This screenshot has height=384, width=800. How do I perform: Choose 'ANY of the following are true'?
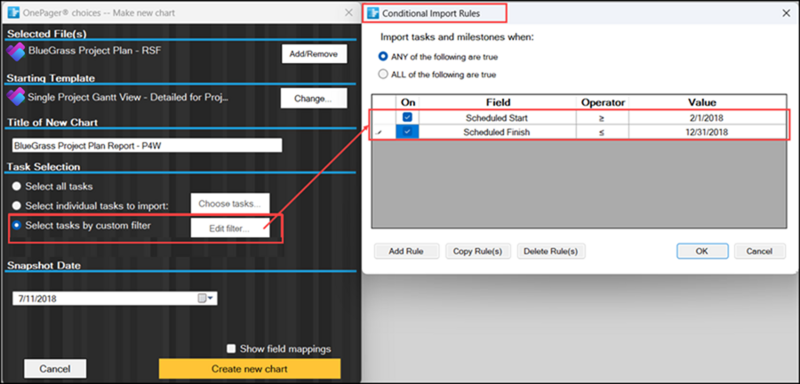pyautogui.click(x=383, y=57)
